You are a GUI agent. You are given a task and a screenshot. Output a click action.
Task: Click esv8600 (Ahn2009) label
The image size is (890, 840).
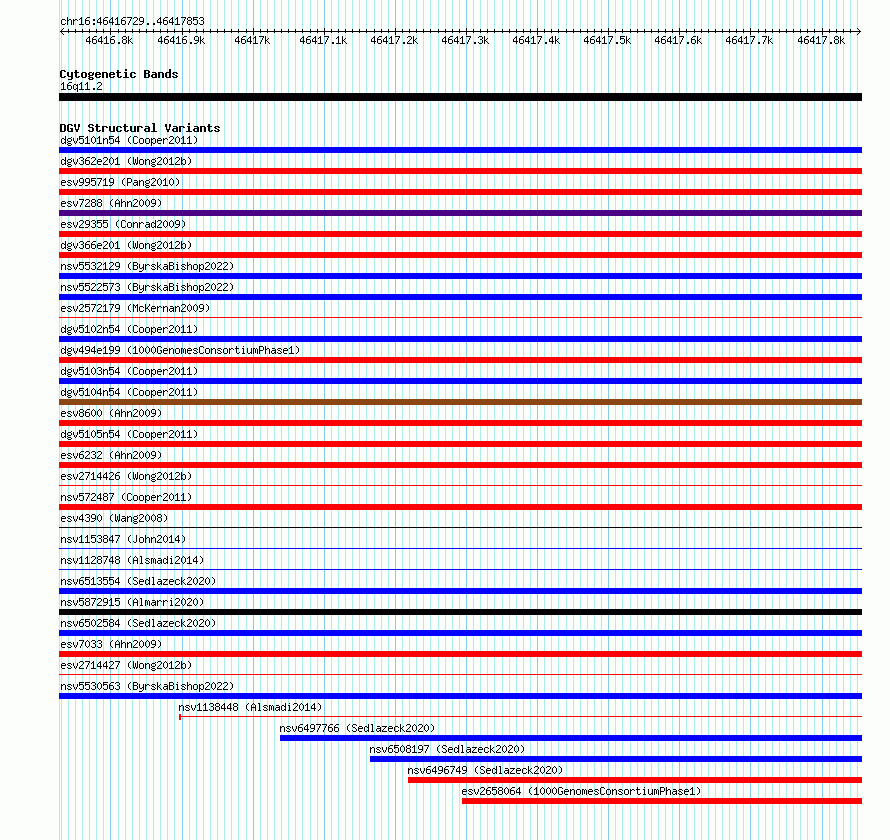111,413
